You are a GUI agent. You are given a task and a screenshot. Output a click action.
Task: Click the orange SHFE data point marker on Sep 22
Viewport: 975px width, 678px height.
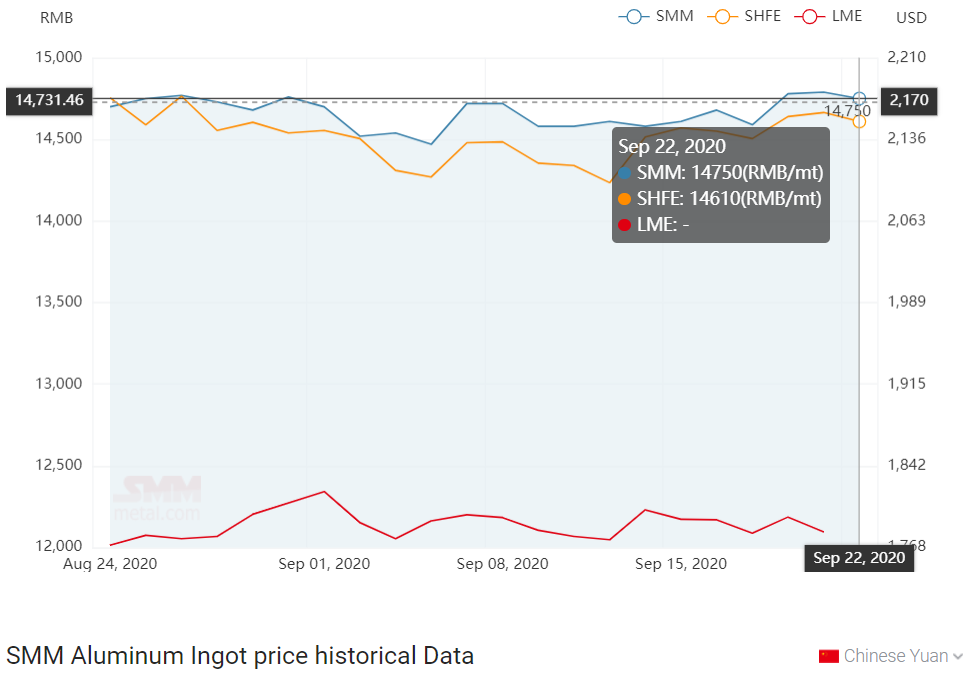coord(859,121)
